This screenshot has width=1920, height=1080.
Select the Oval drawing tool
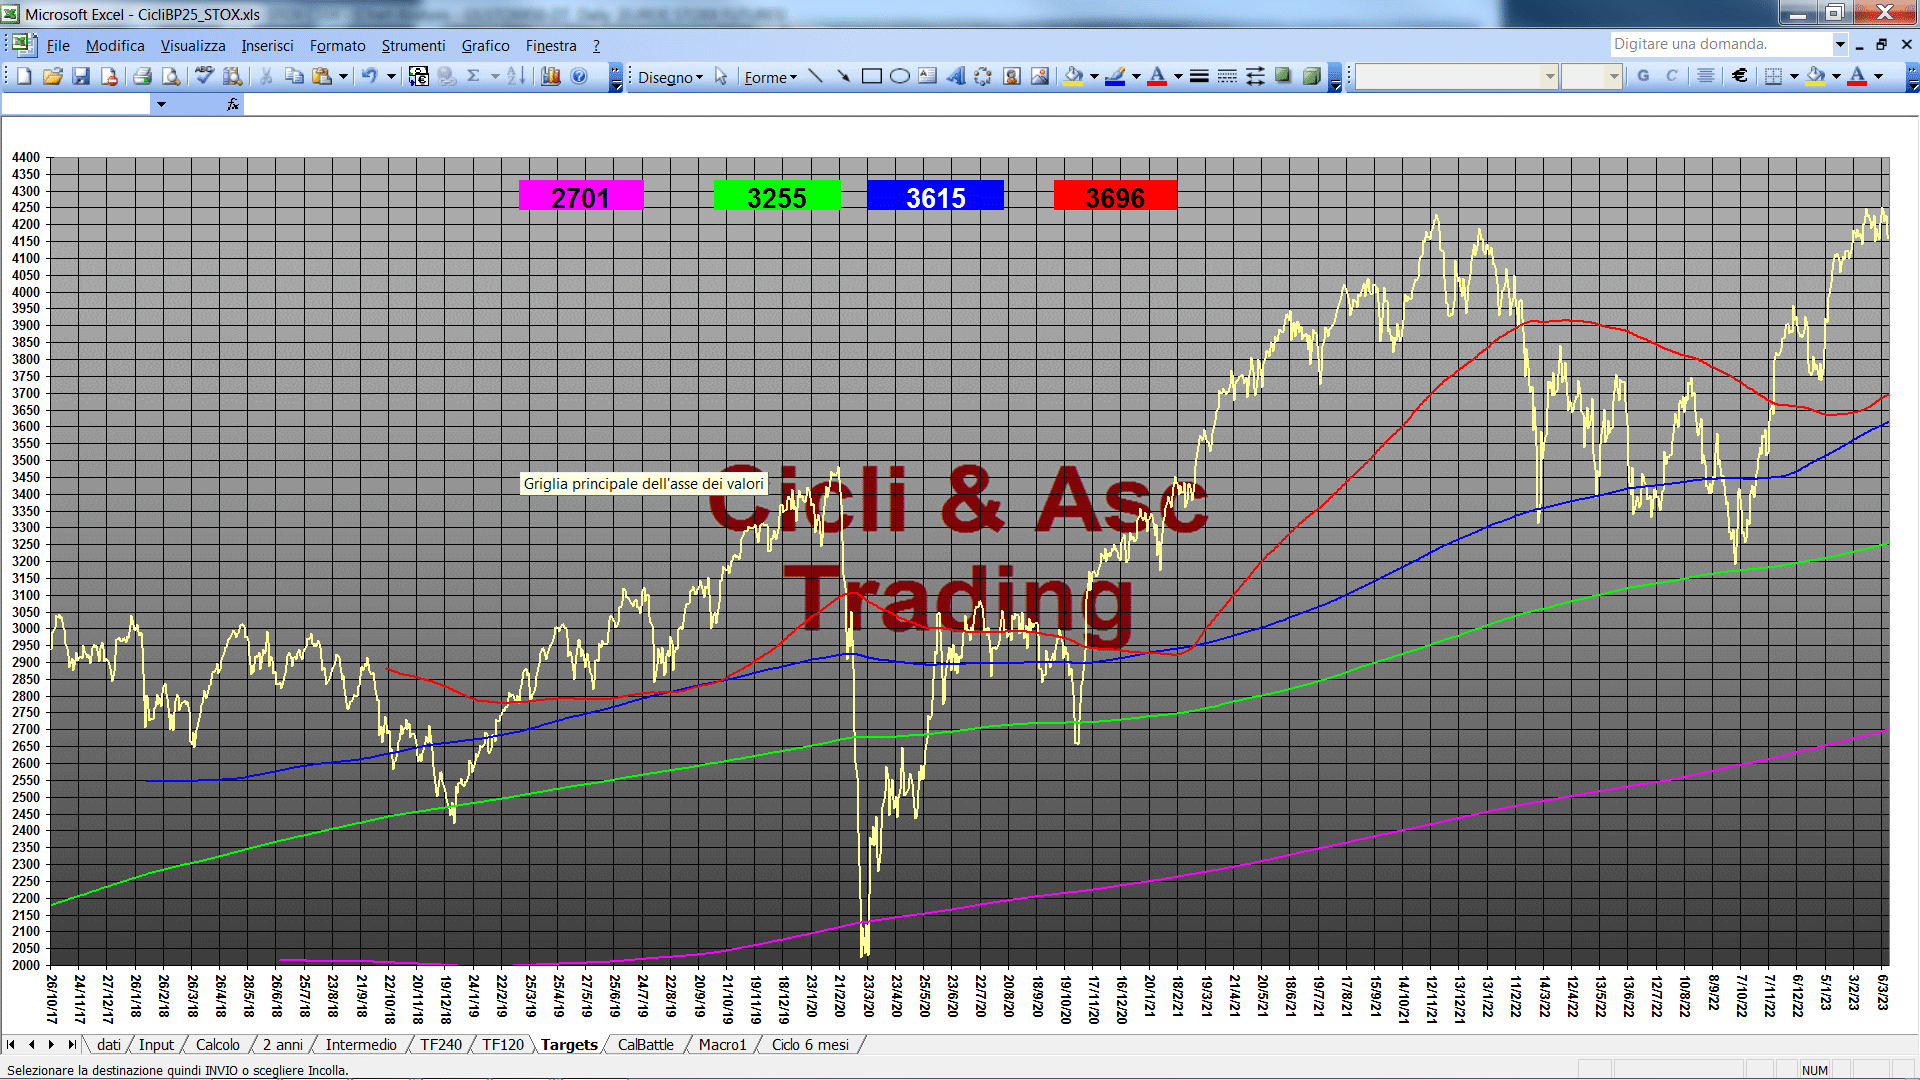[x=900, y=76]
